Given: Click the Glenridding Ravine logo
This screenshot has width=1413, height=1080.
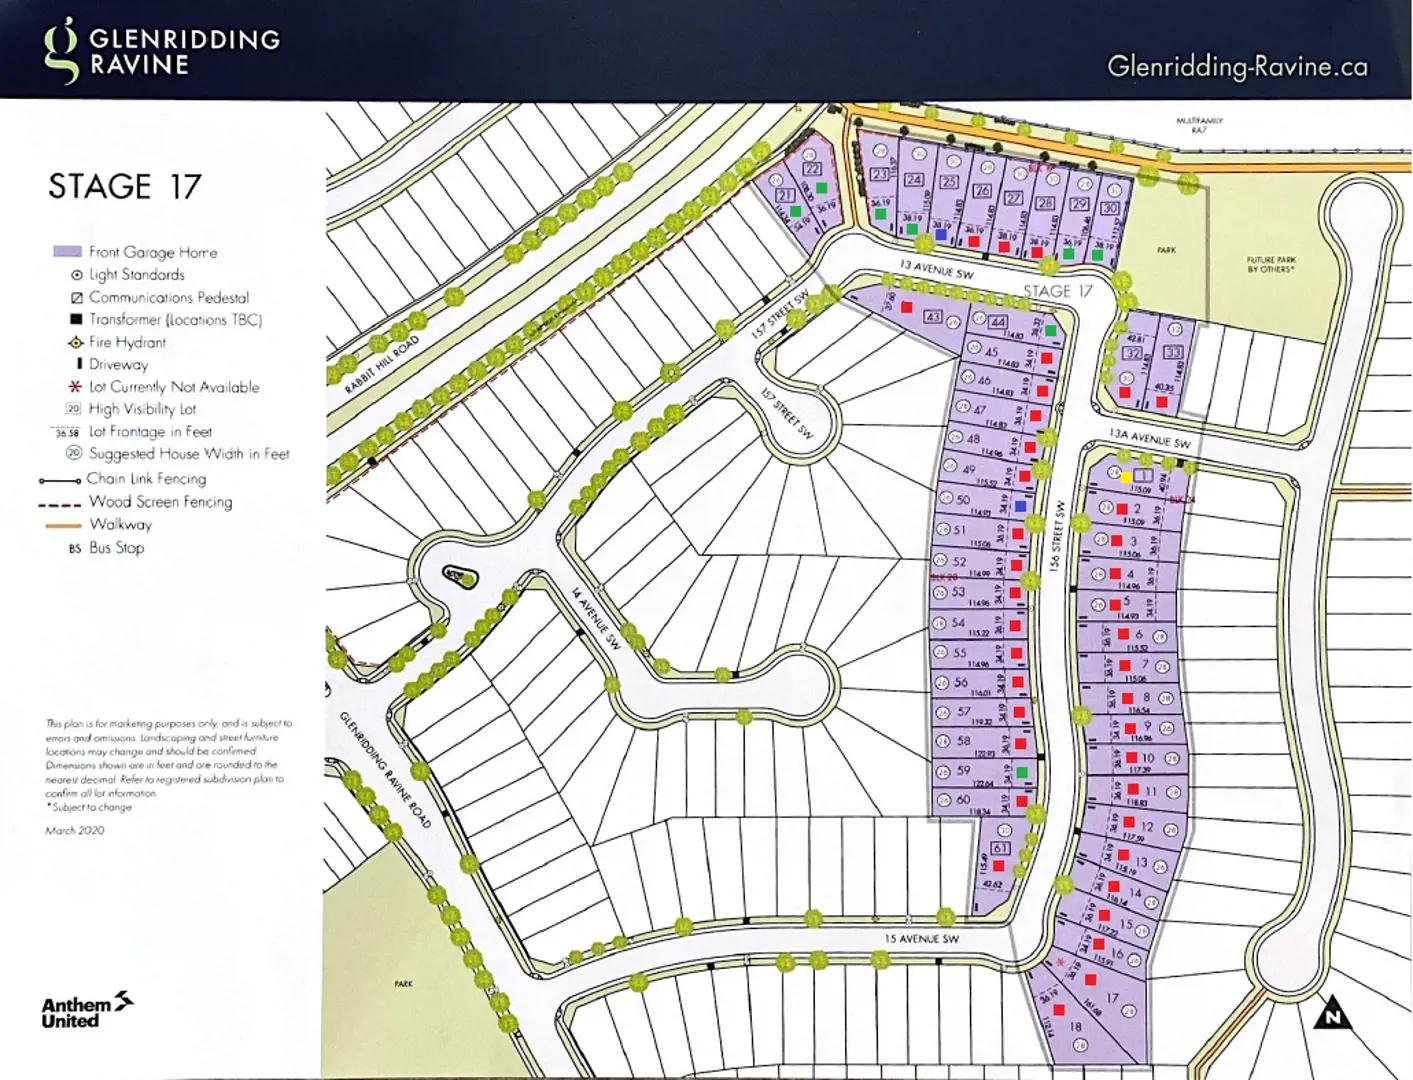Looking at the screenshot, I should 160,51.
